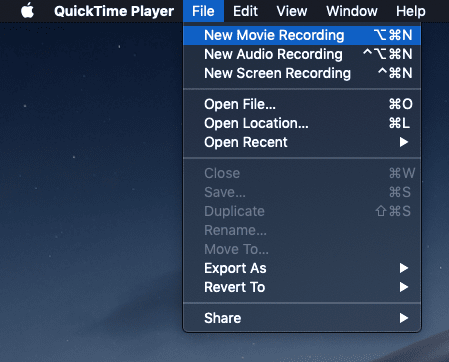The image size is (449, 362).
Task: Expand the Open Recent submenu
Action: coord(302,142)
